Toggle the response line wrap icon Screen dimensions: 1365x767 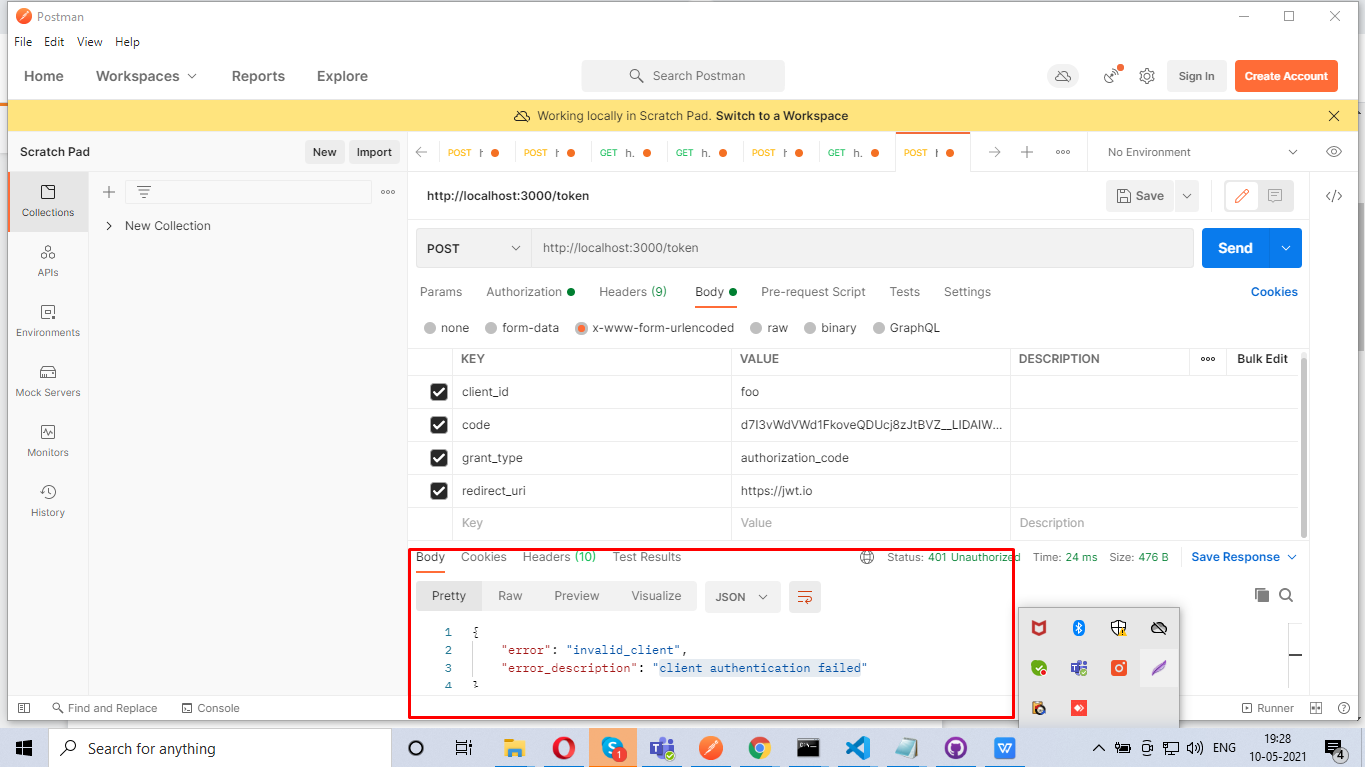click(804, 597)
